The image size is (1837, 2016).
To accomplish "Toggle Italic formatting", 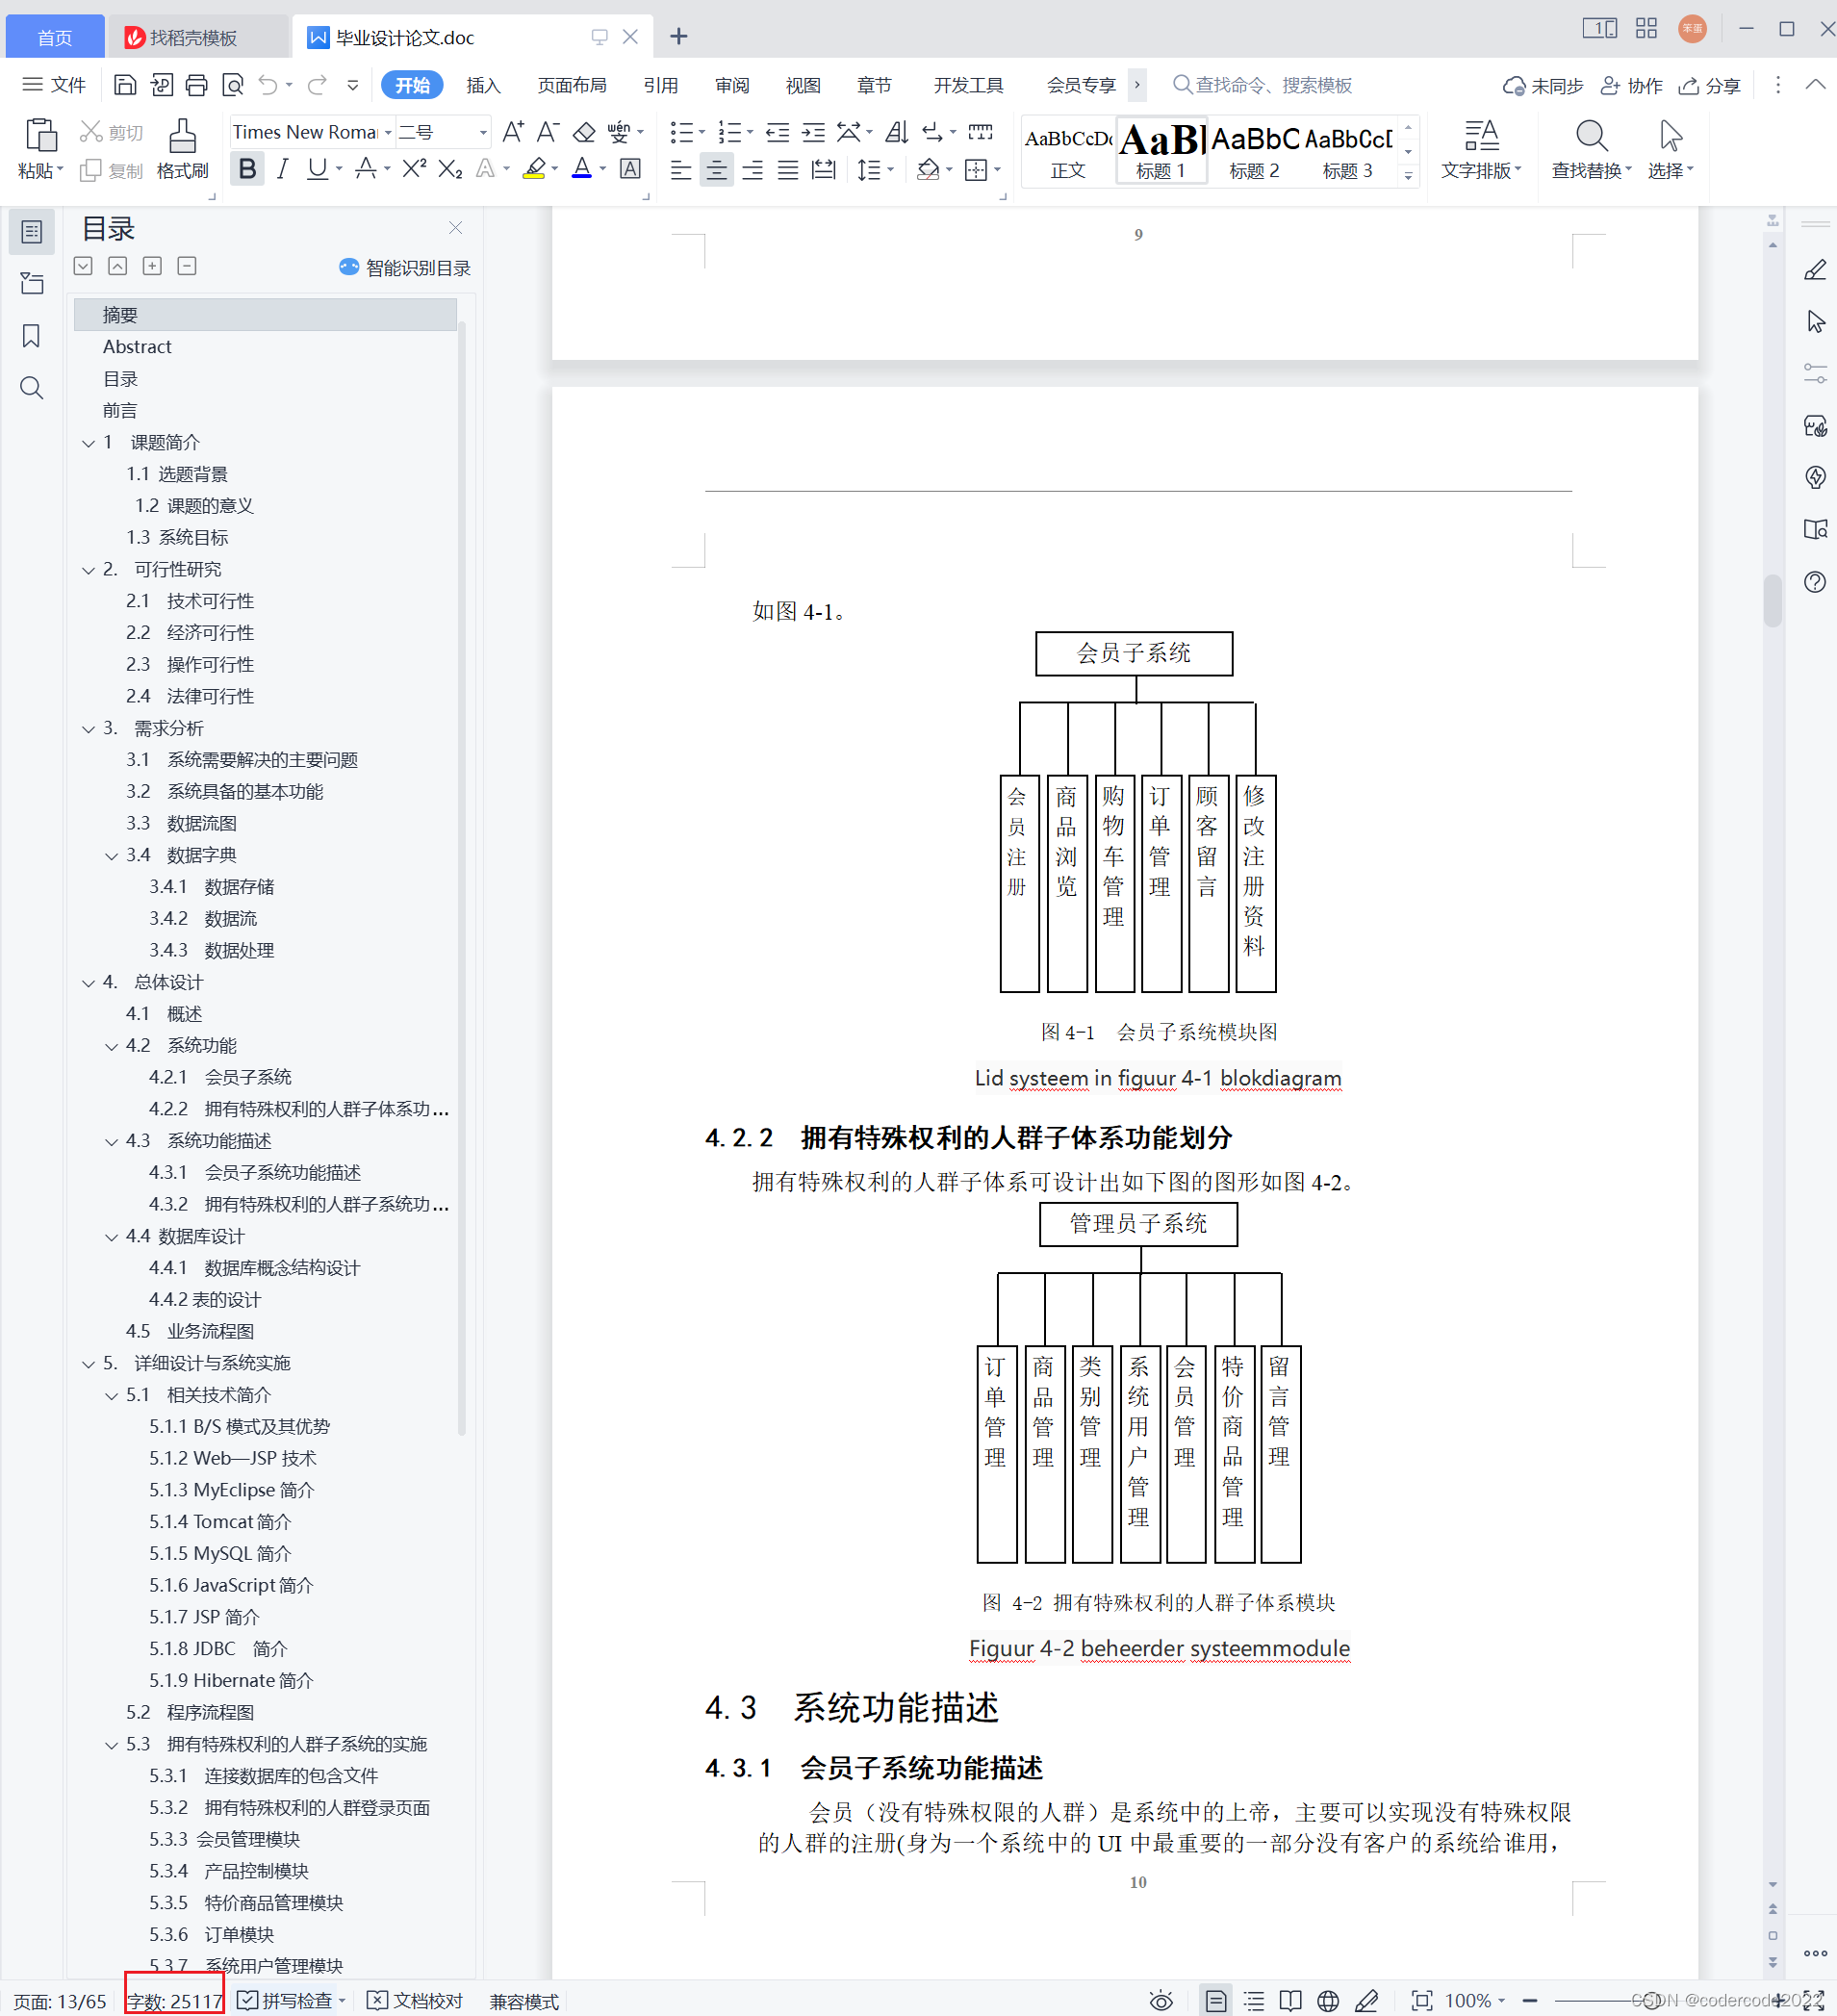I will pos(283,169).
